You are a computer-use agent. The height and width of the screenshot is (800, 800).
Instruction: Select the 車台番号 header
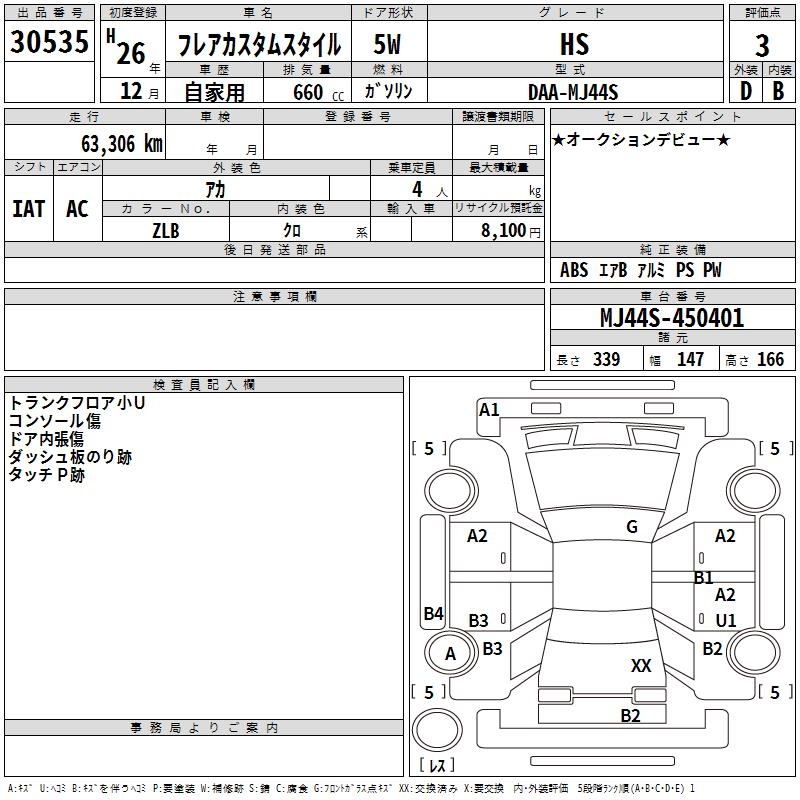672,296
